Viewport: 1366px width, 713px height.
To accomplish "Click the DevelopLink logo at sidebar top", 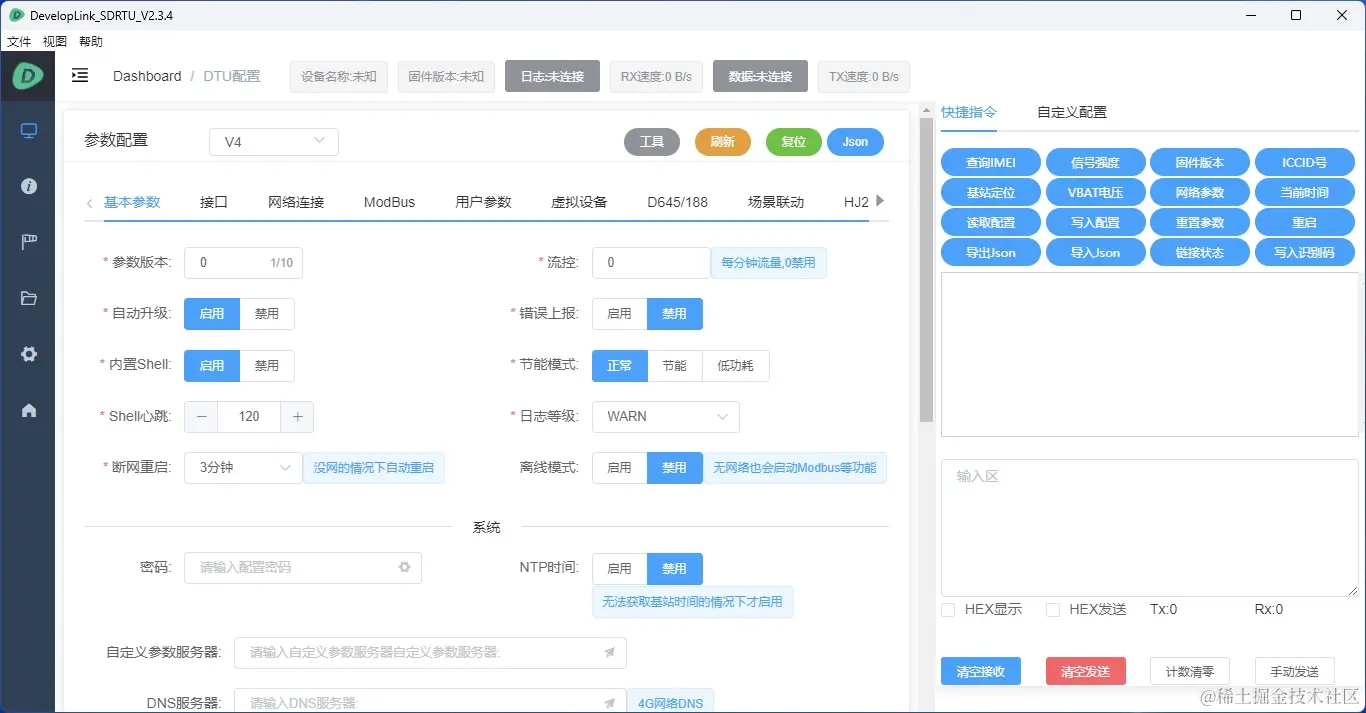I will (27, 76).
